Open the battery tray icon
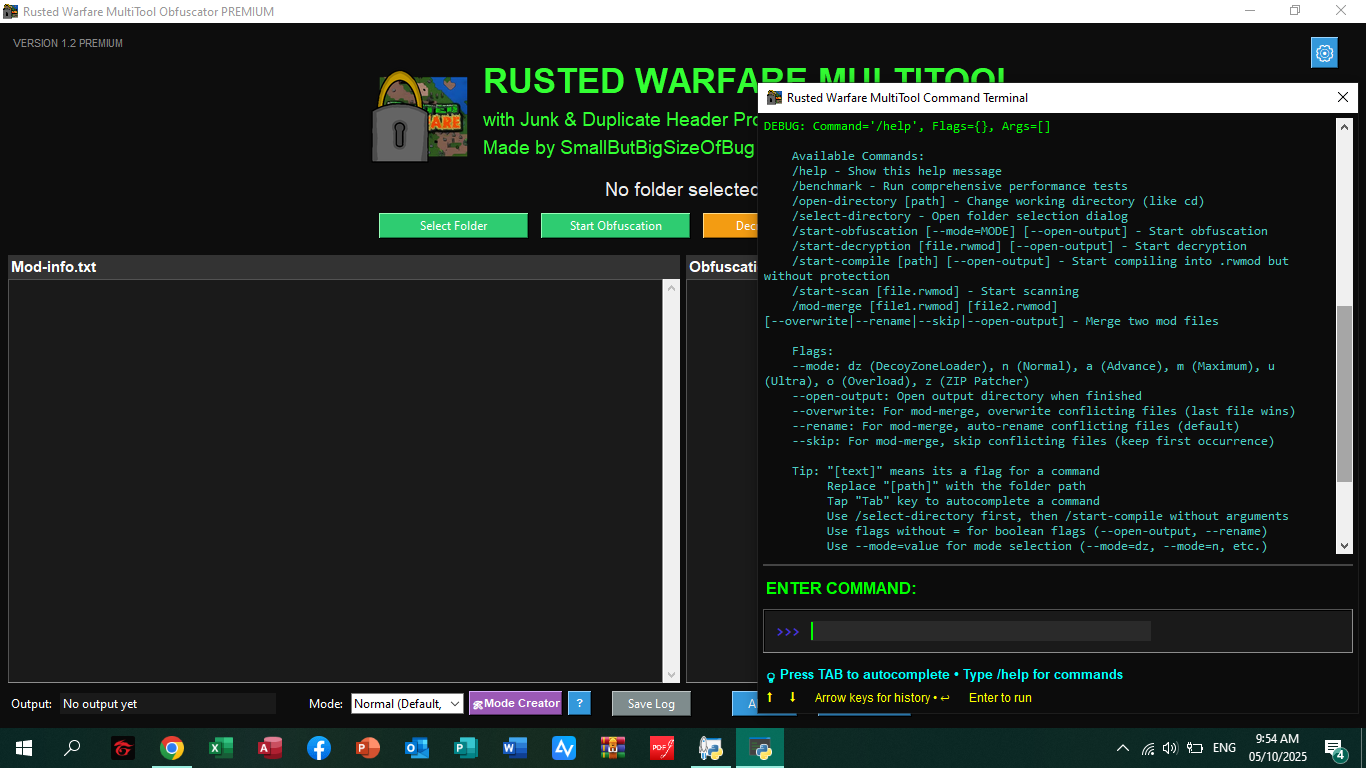The image size is (1366, 768). pos(1194,748)
